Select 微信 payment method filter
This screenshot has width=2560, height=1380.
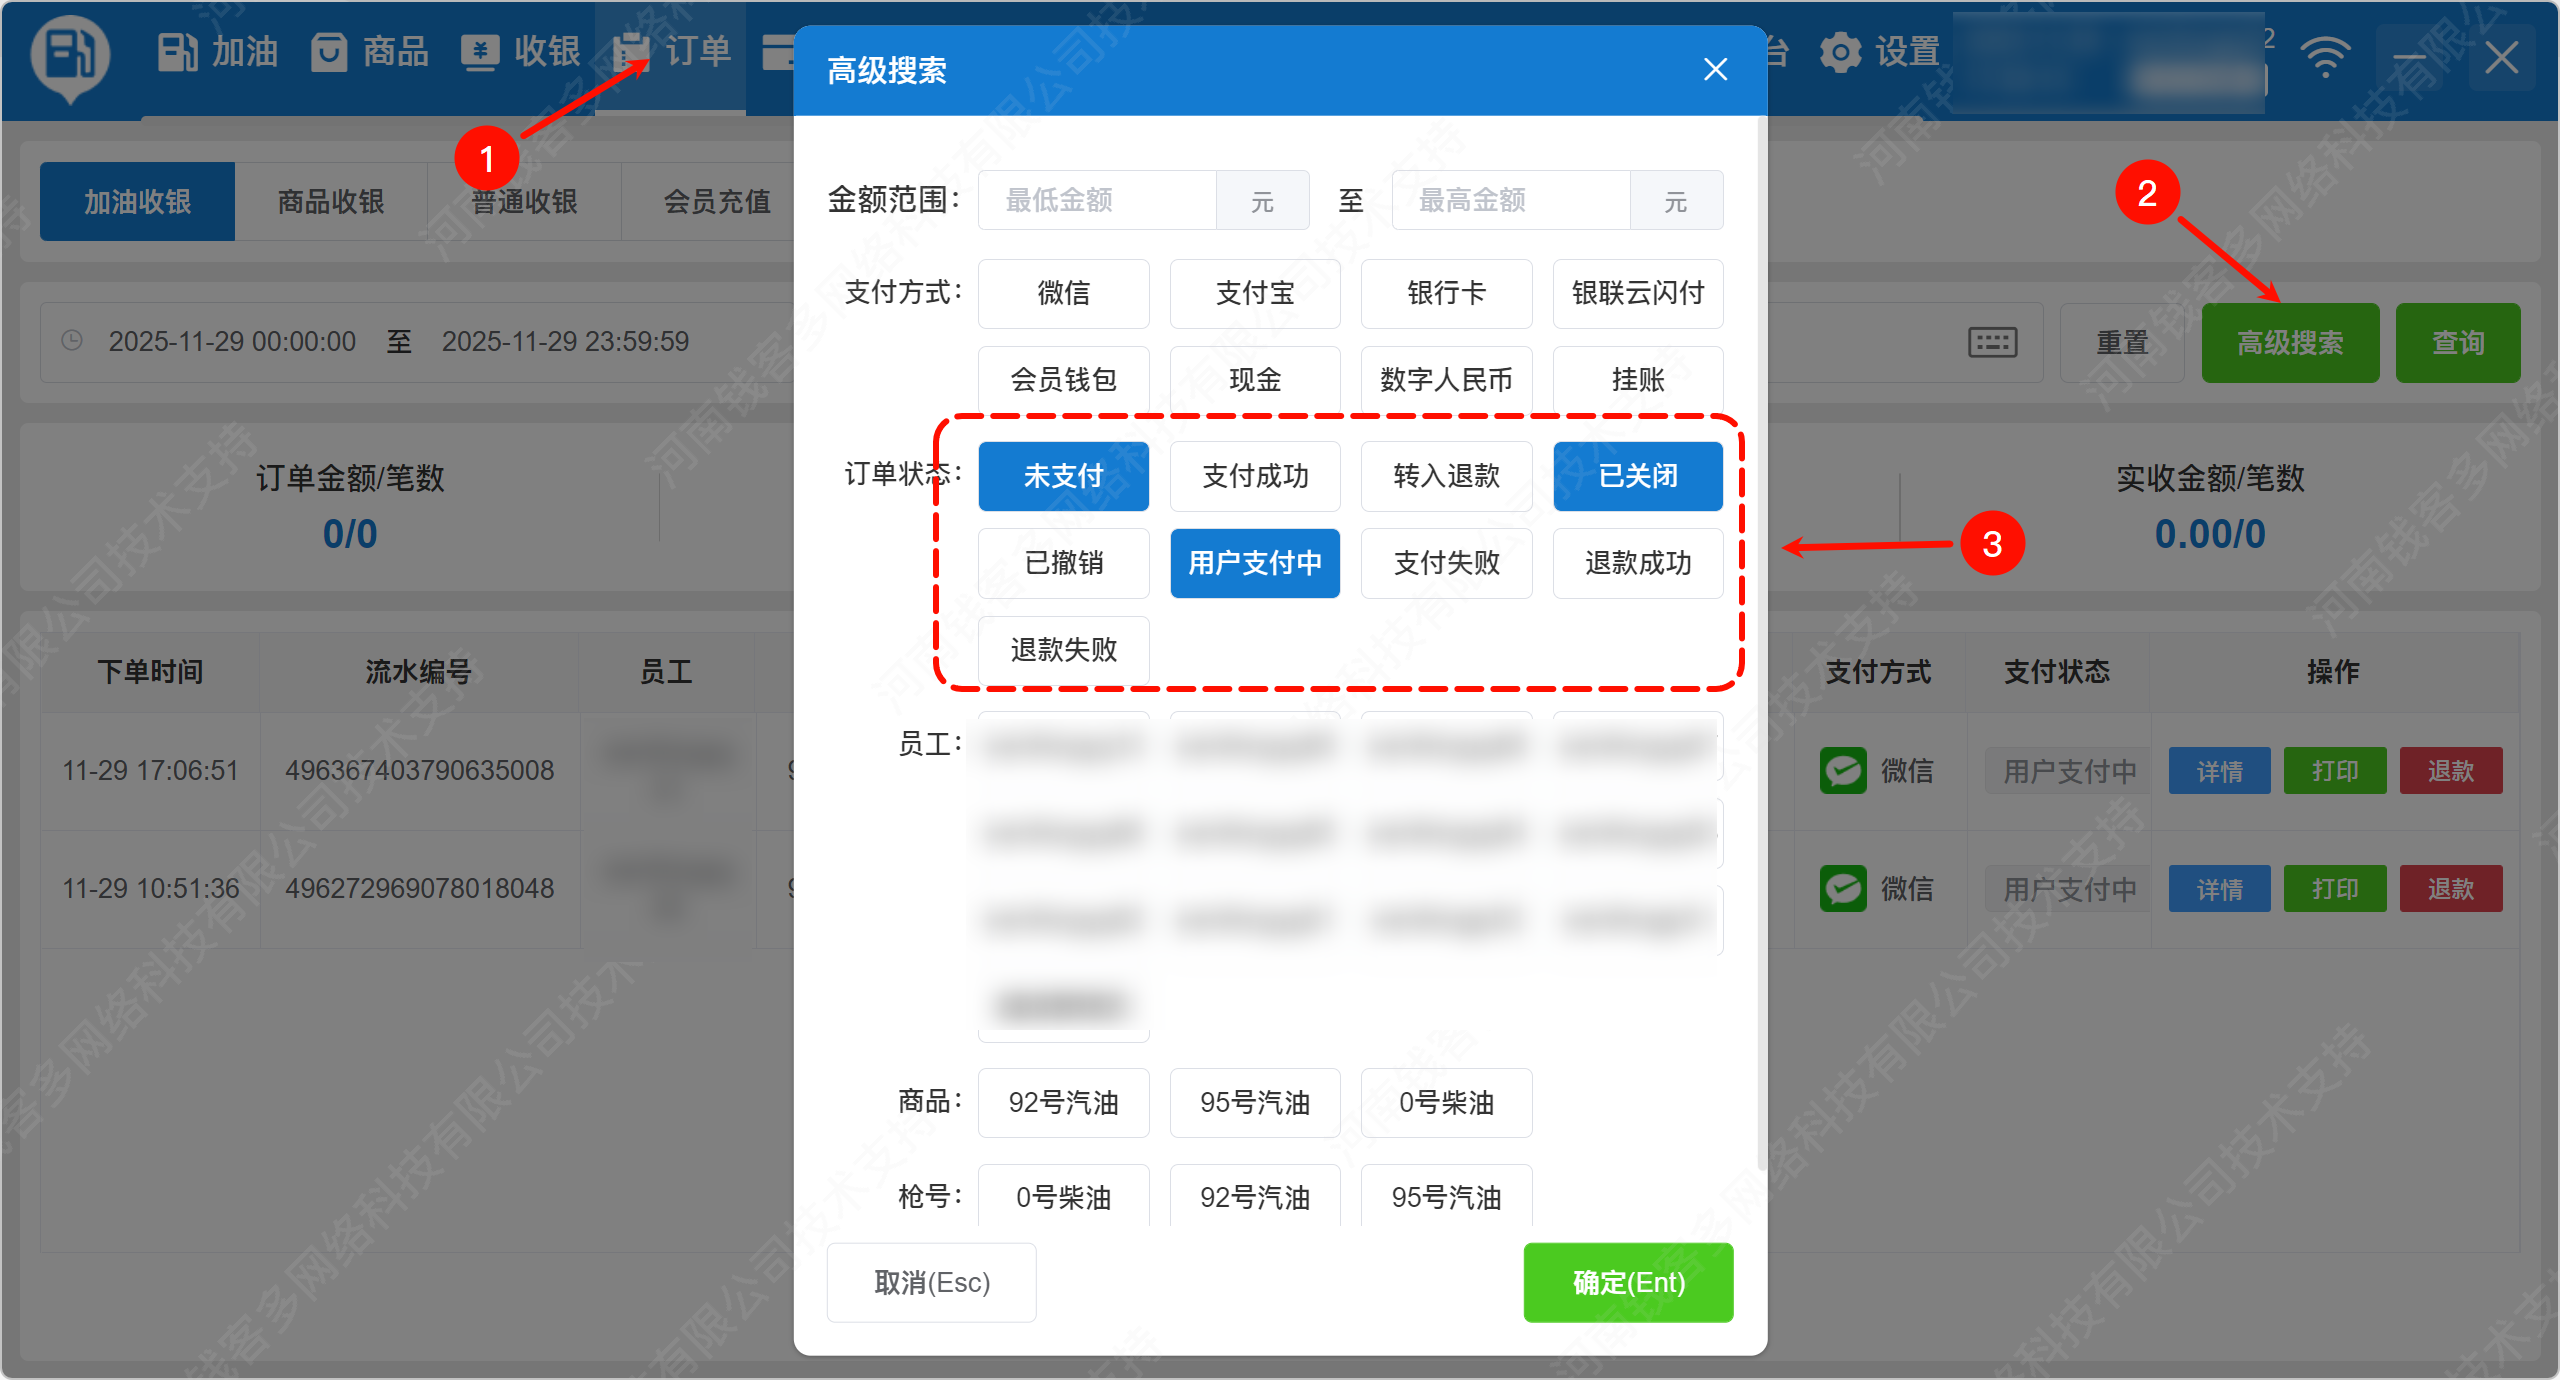click(1063, 293)
